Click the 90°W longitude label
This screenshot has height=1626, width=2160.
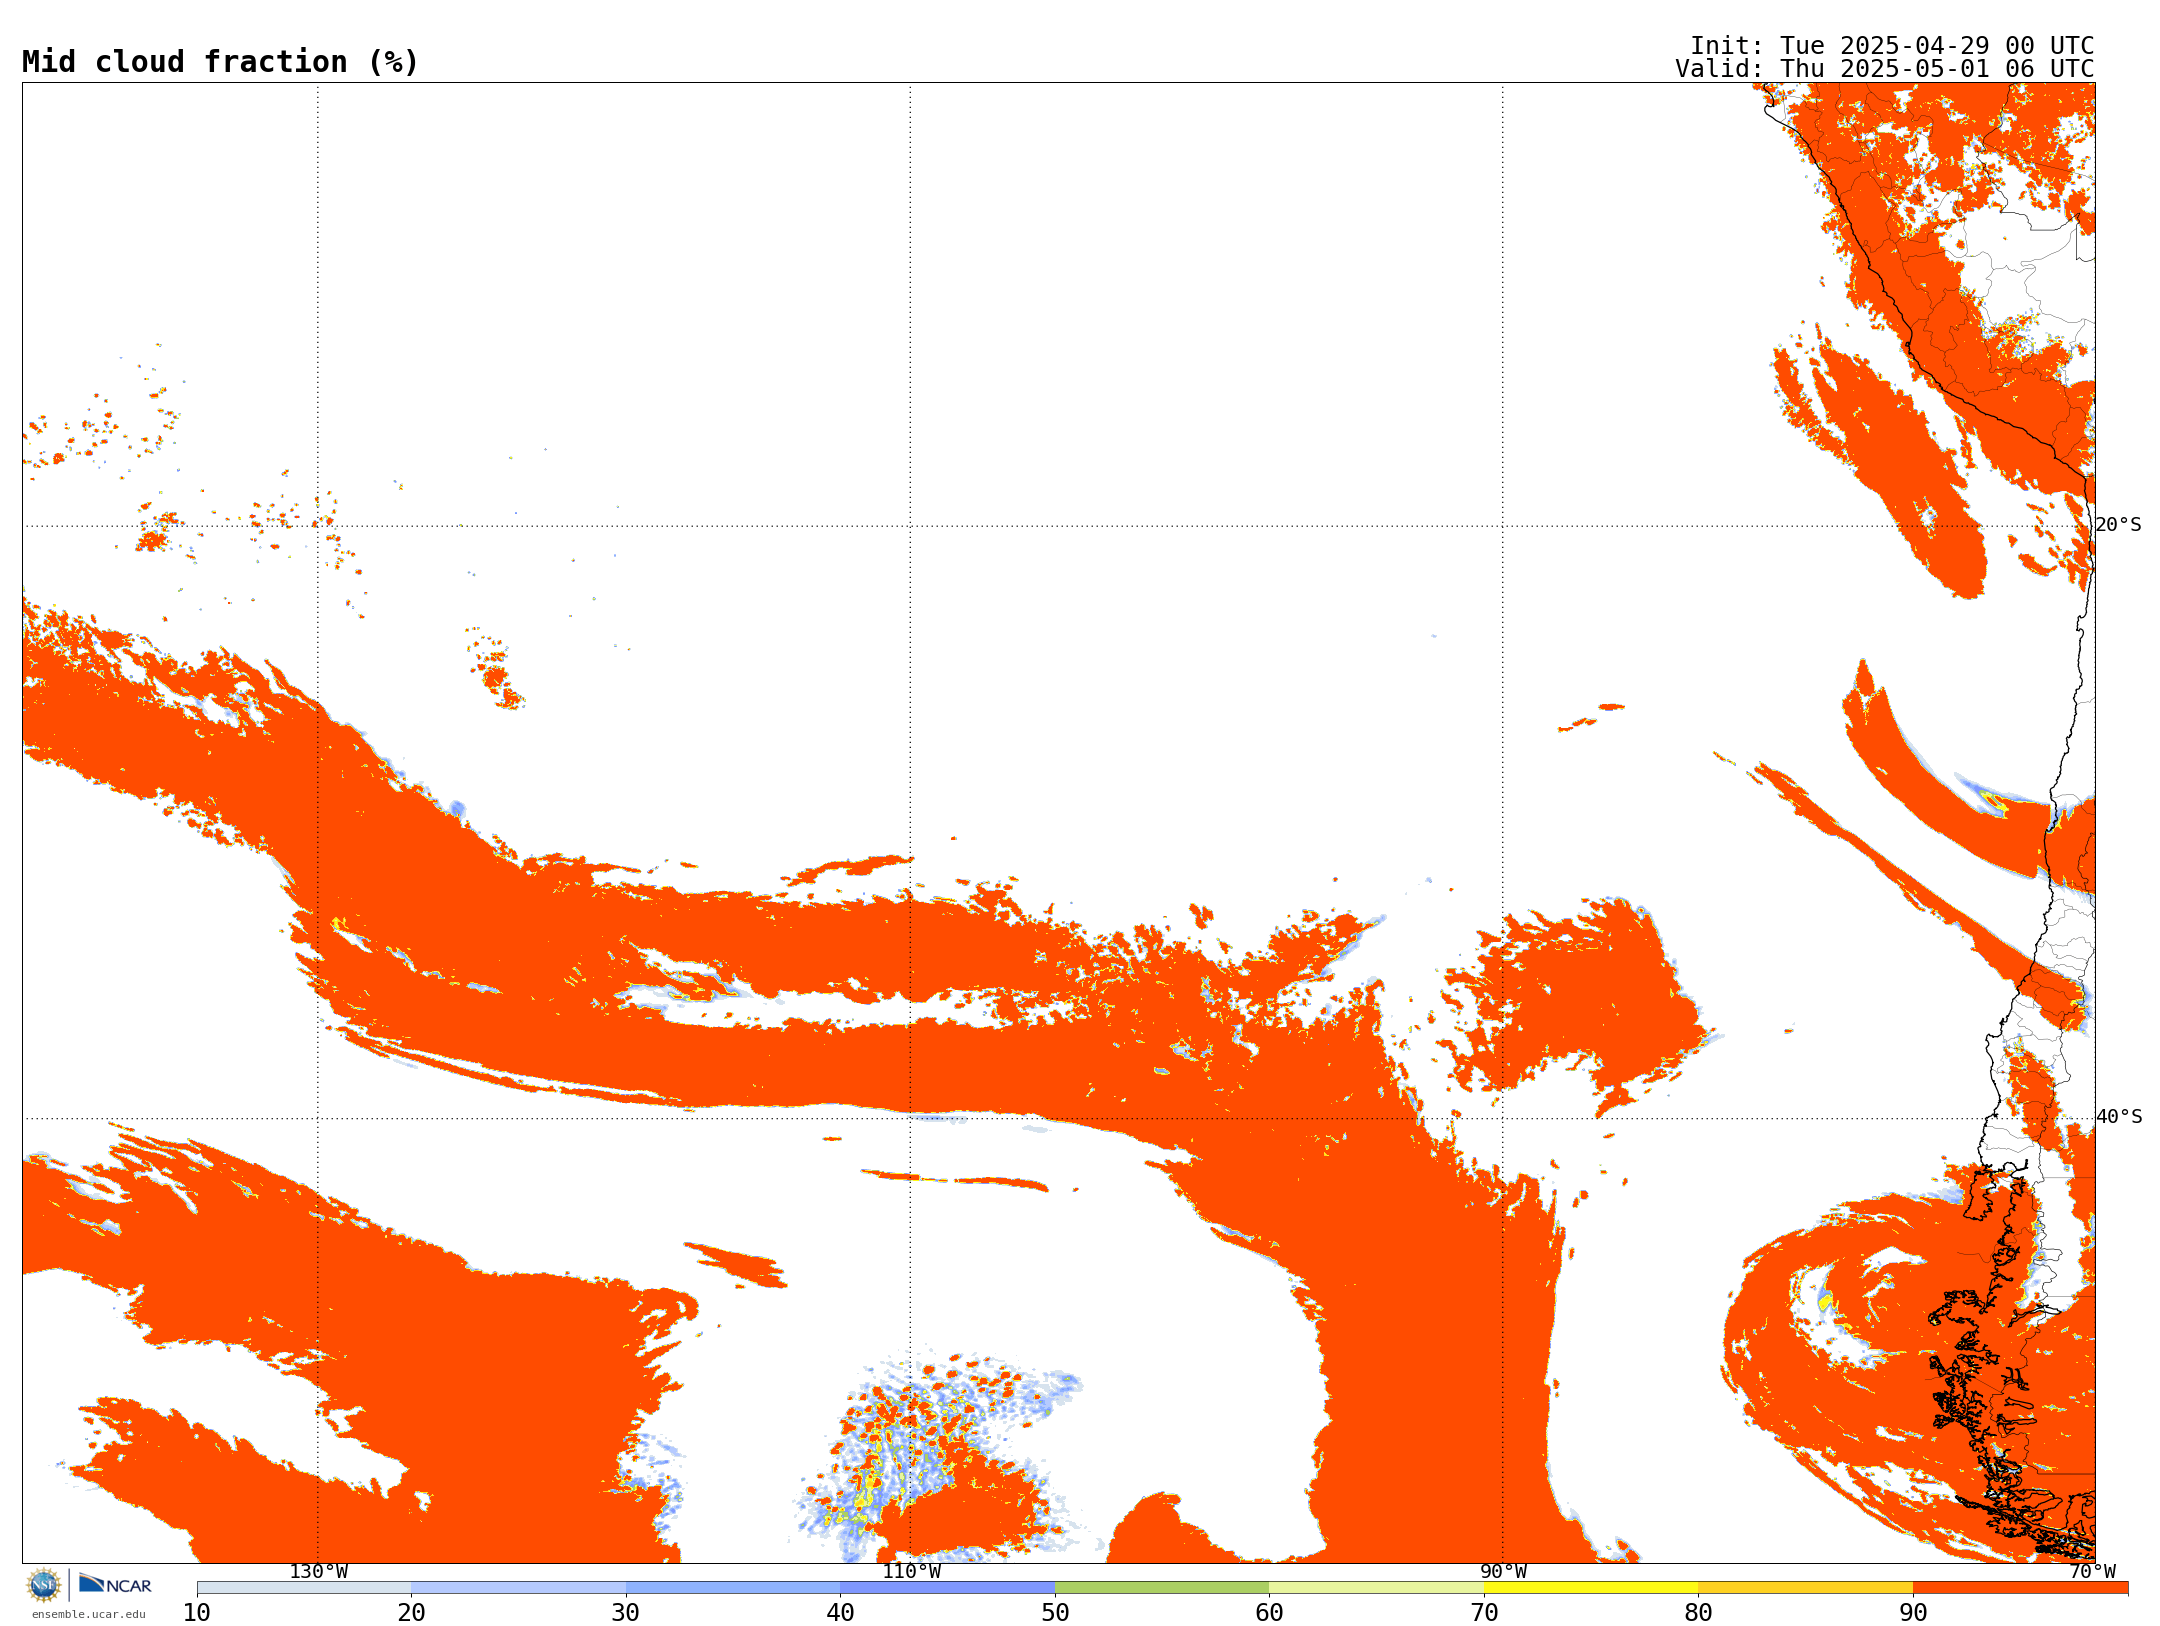[x=1503, y=1572]
